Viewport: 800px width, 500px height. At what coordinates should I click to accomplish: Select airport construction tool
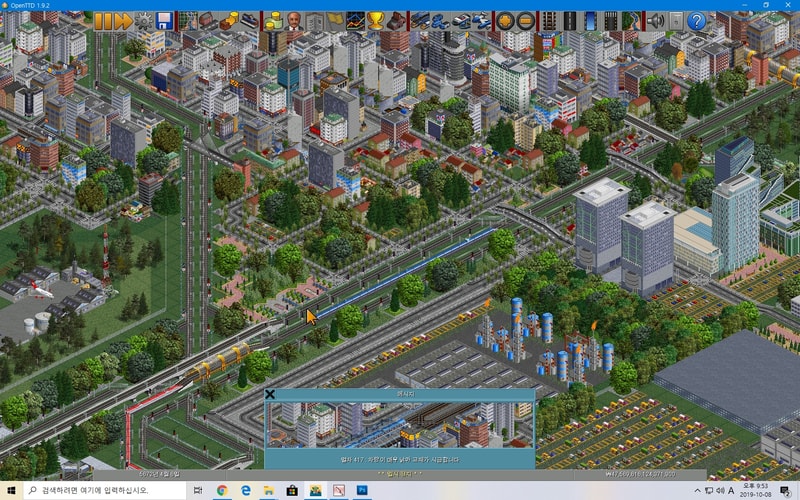coord(610,21)
